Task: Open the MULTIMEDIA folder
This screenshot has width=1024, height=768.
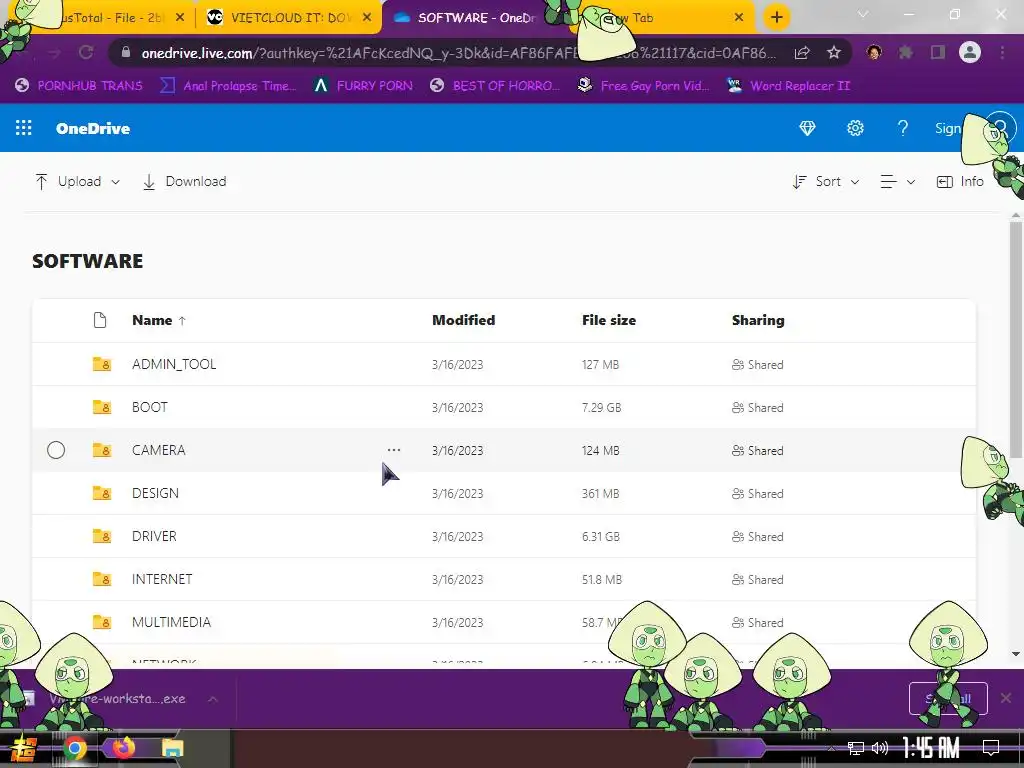Action: click(171, 622)
